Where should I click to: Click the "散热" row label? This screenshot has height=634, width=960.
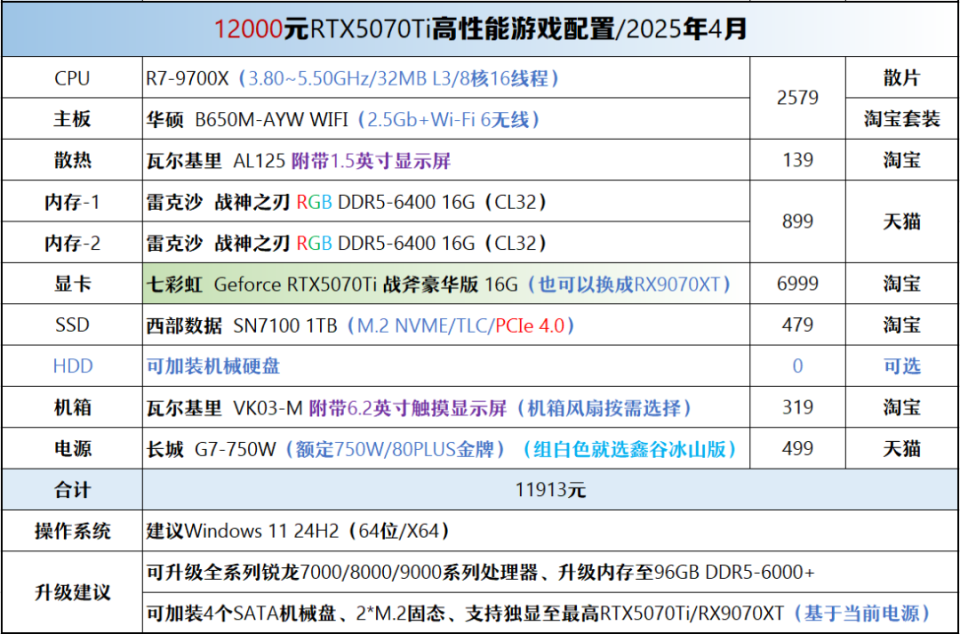tap(72, 160)
